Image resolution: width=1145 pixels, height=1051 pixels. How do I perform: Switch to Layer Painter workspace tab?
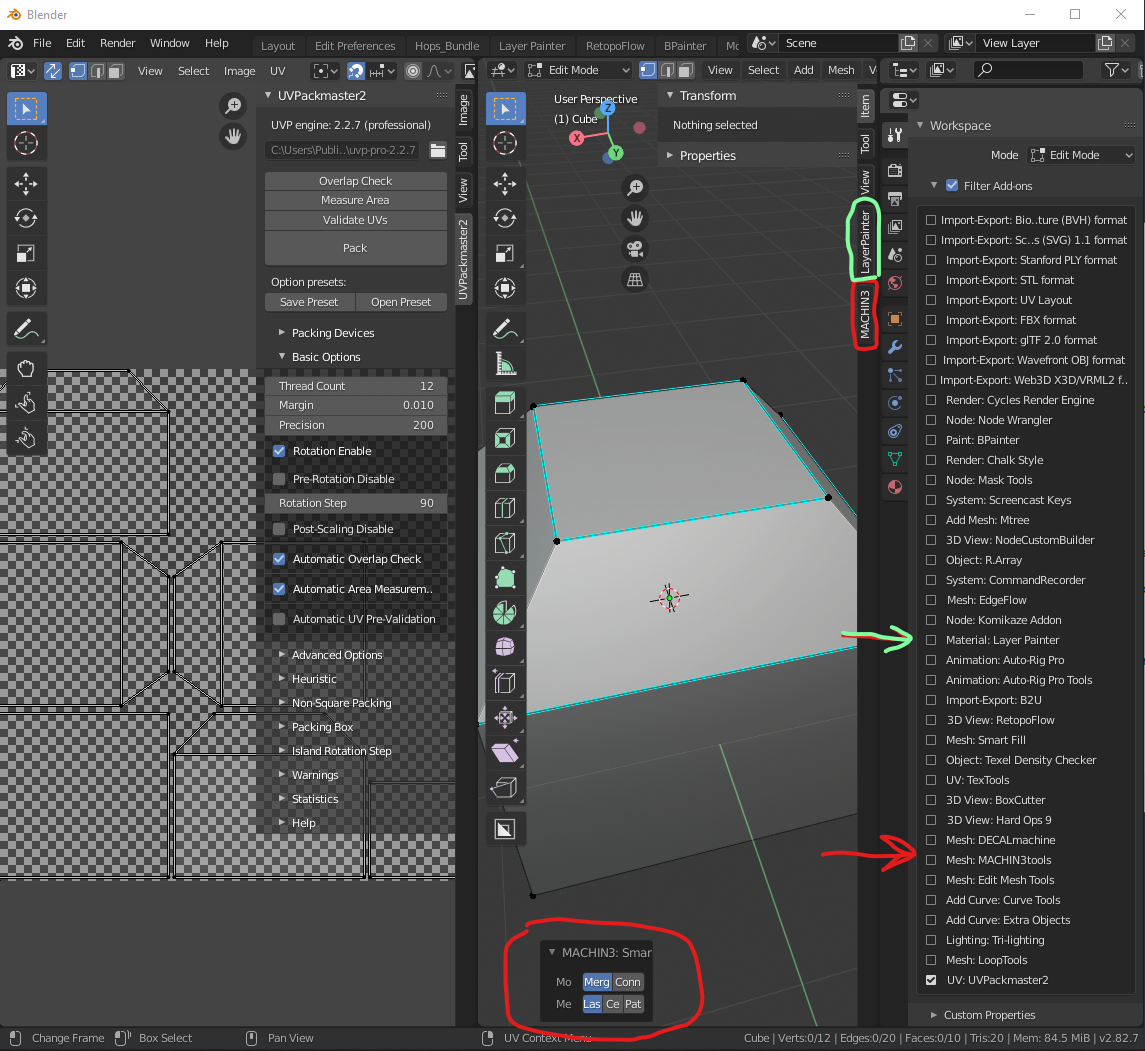(532, 45)
